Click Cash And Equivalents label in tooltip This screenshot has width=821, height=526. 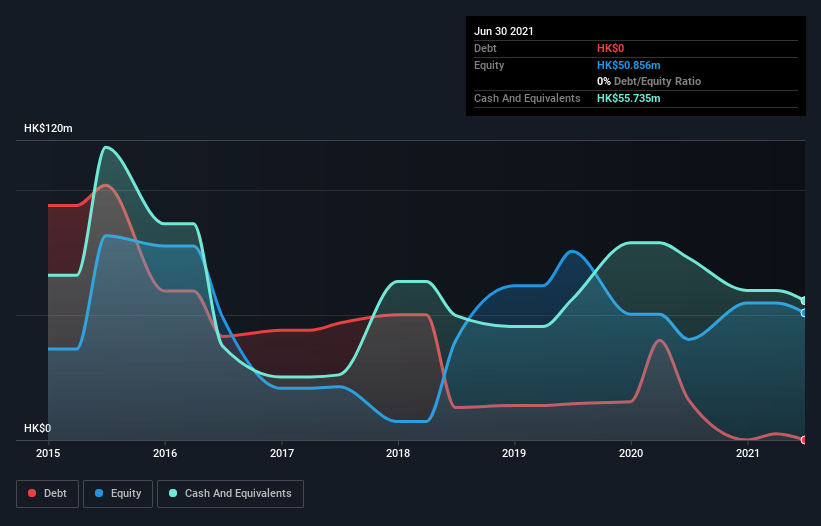527,98
